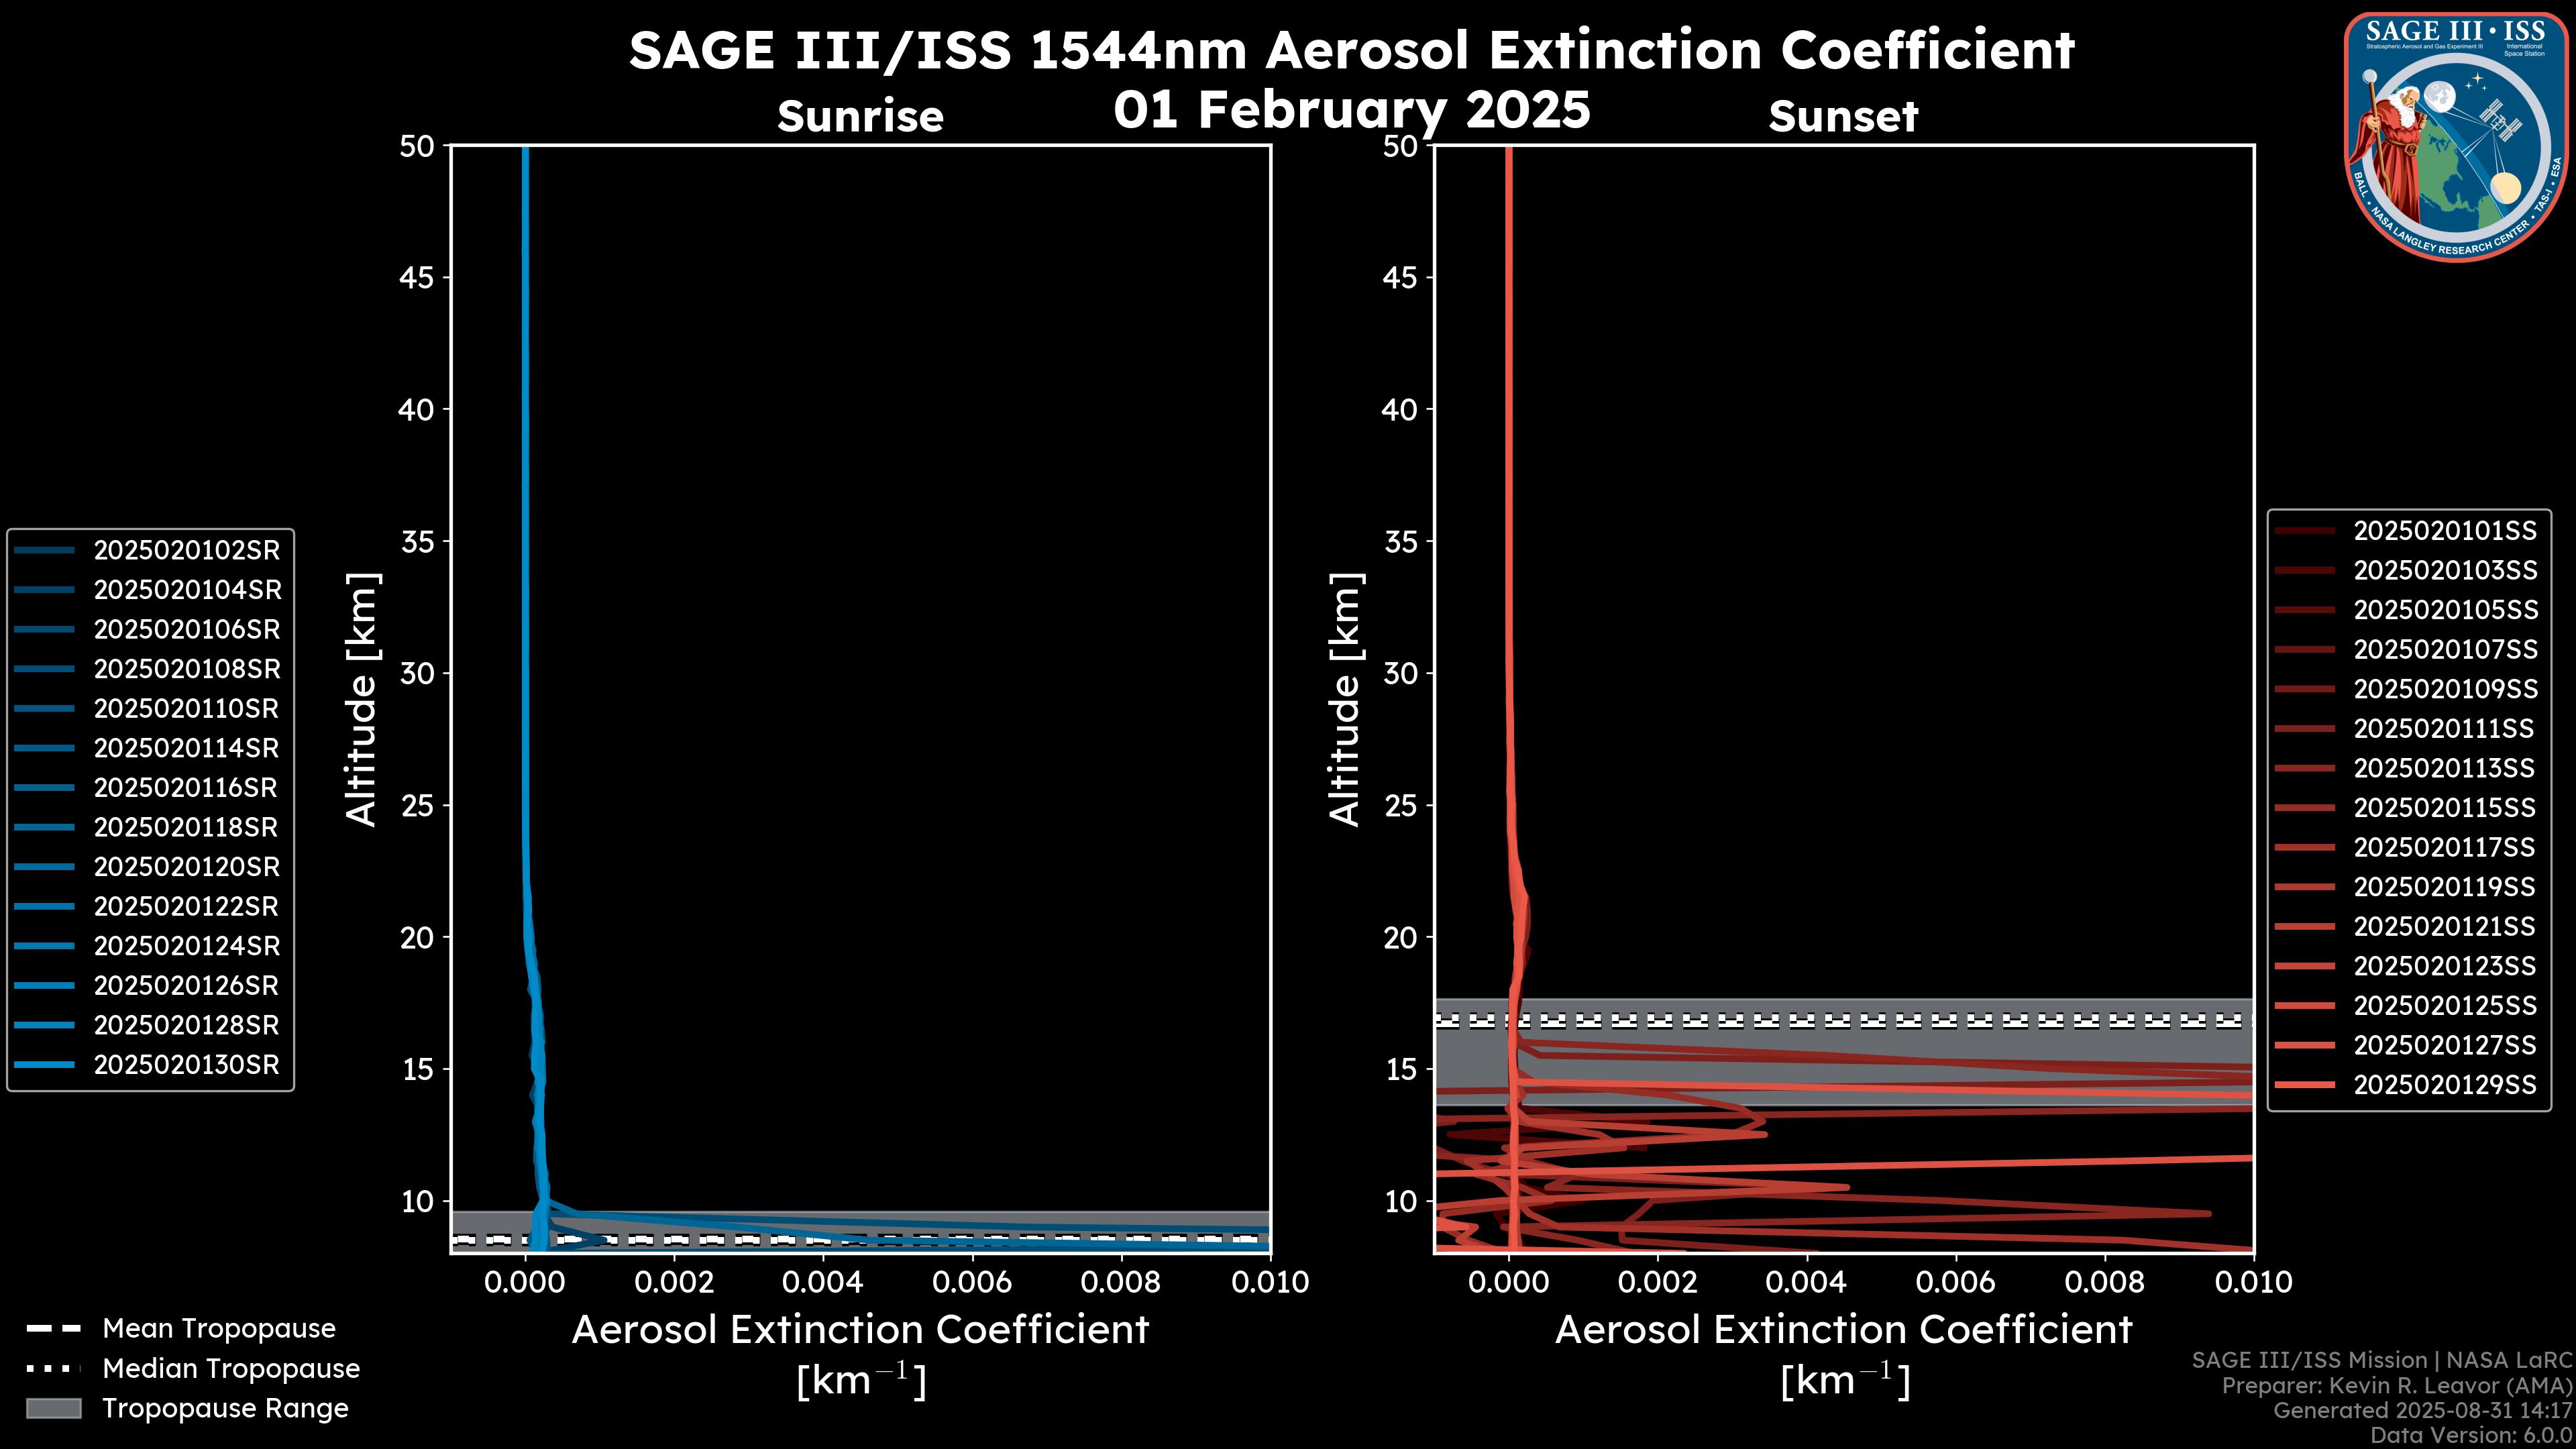
Task: Click the 2025020130SR legend line swatch
Action: [x=45, y=1065]
